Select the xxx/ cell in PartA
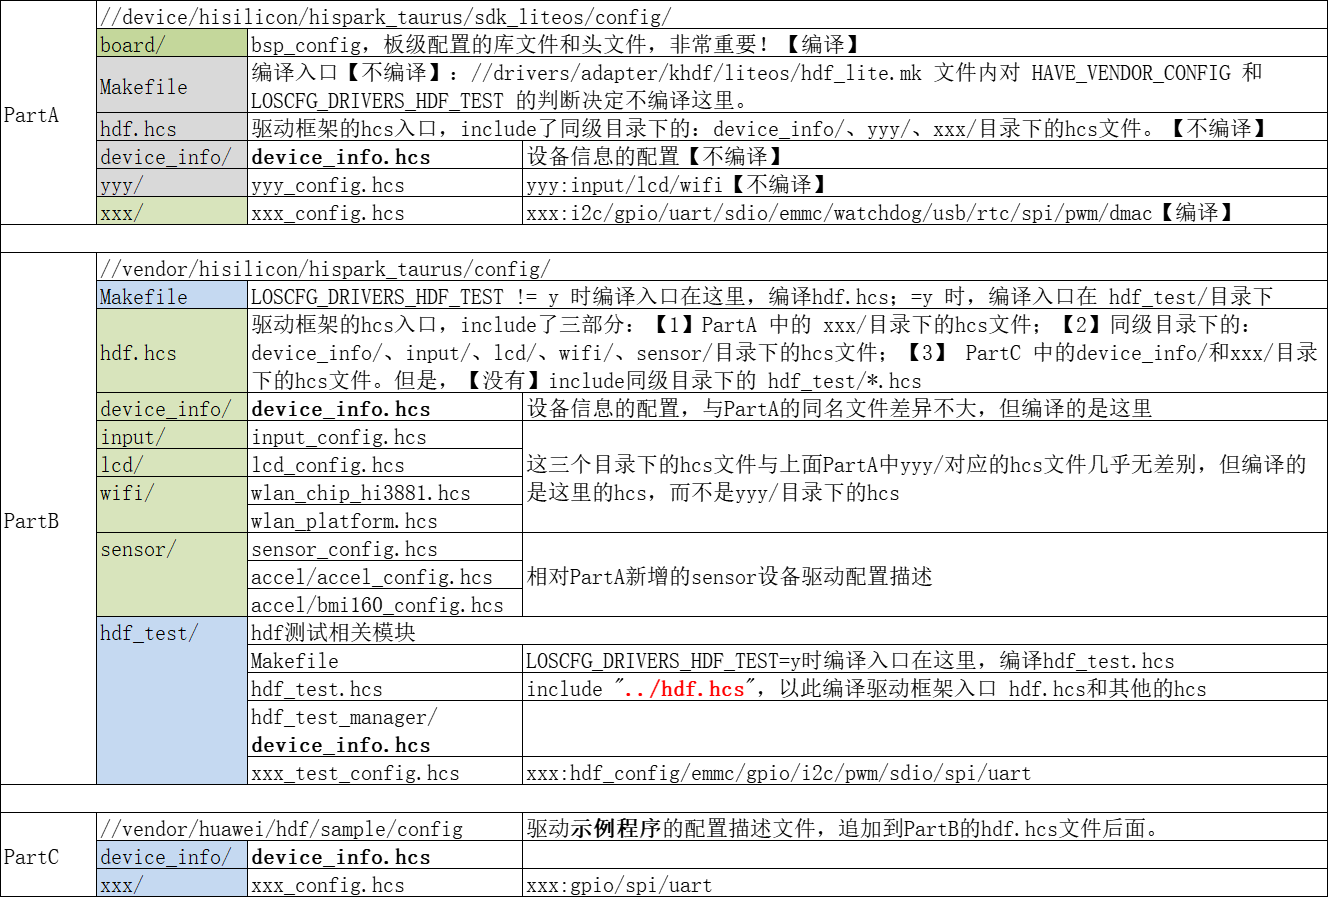The height and width of the screenshot is (897, 1328). point(172,211)
